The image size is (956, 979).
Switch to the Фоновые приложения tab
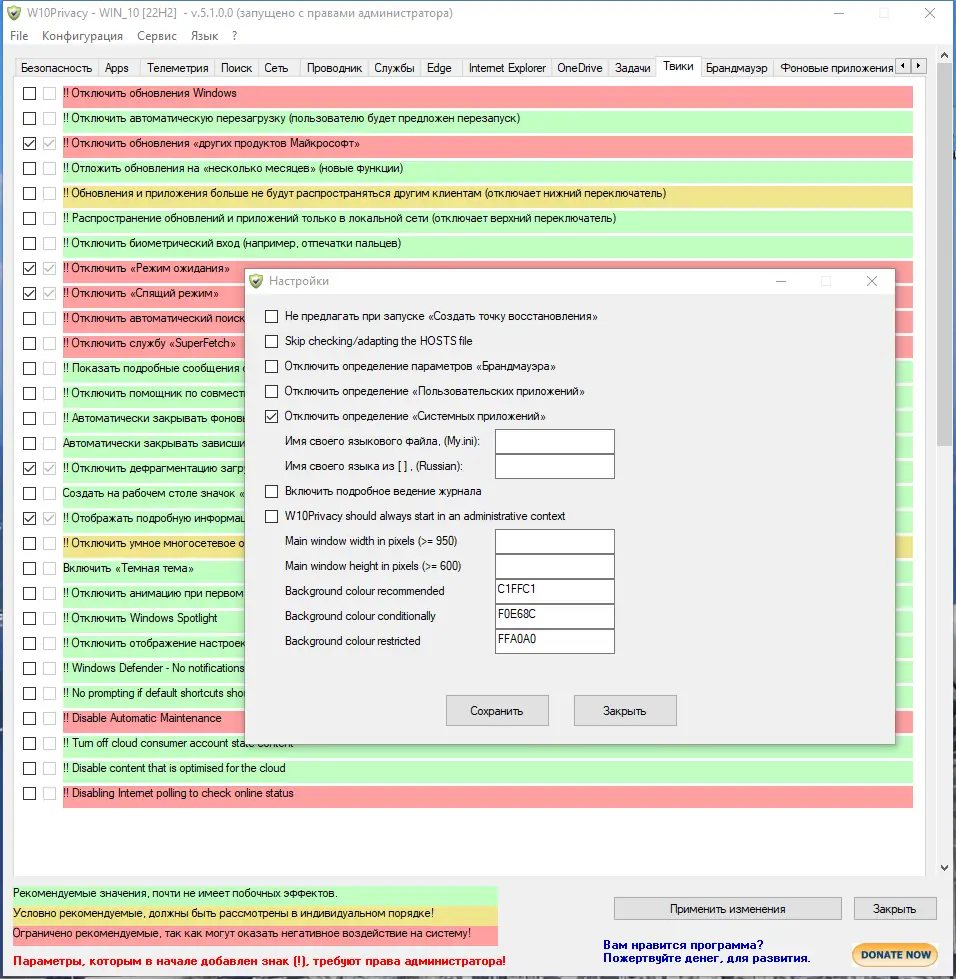(x=836, y=68)
